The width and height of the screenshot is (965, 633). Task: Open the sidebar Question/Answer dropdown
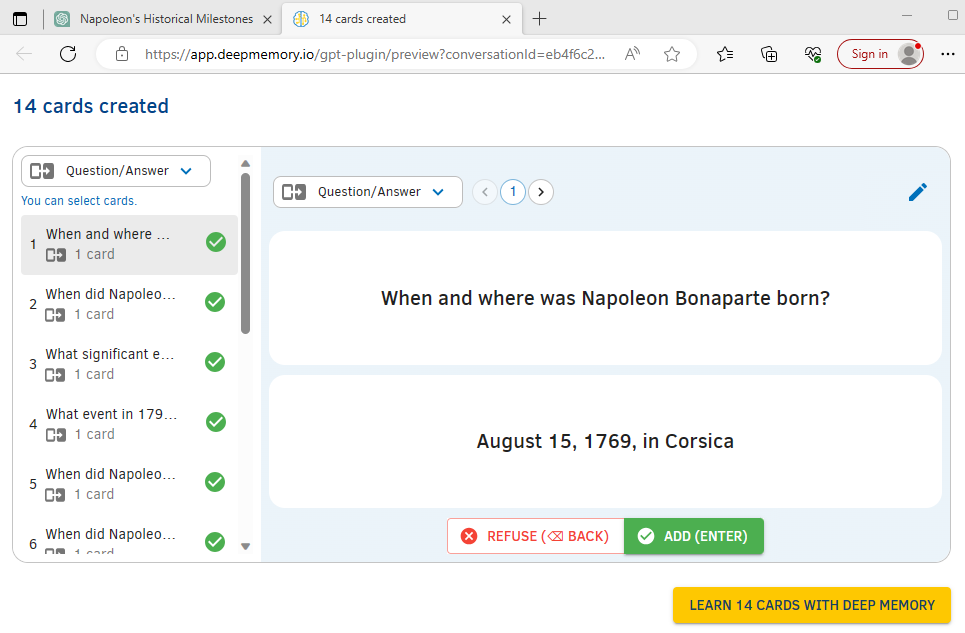click(x=116, y=171)
